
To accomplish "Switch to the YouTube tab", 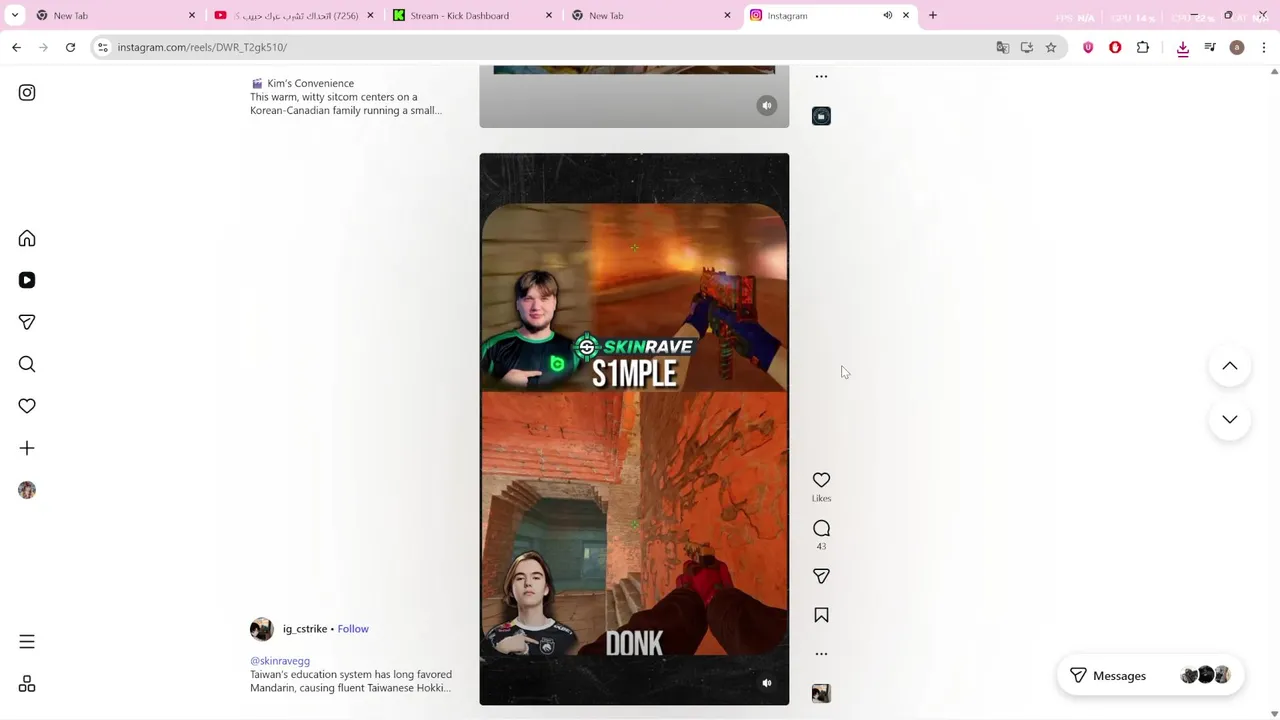I will [x=295, y=16].
